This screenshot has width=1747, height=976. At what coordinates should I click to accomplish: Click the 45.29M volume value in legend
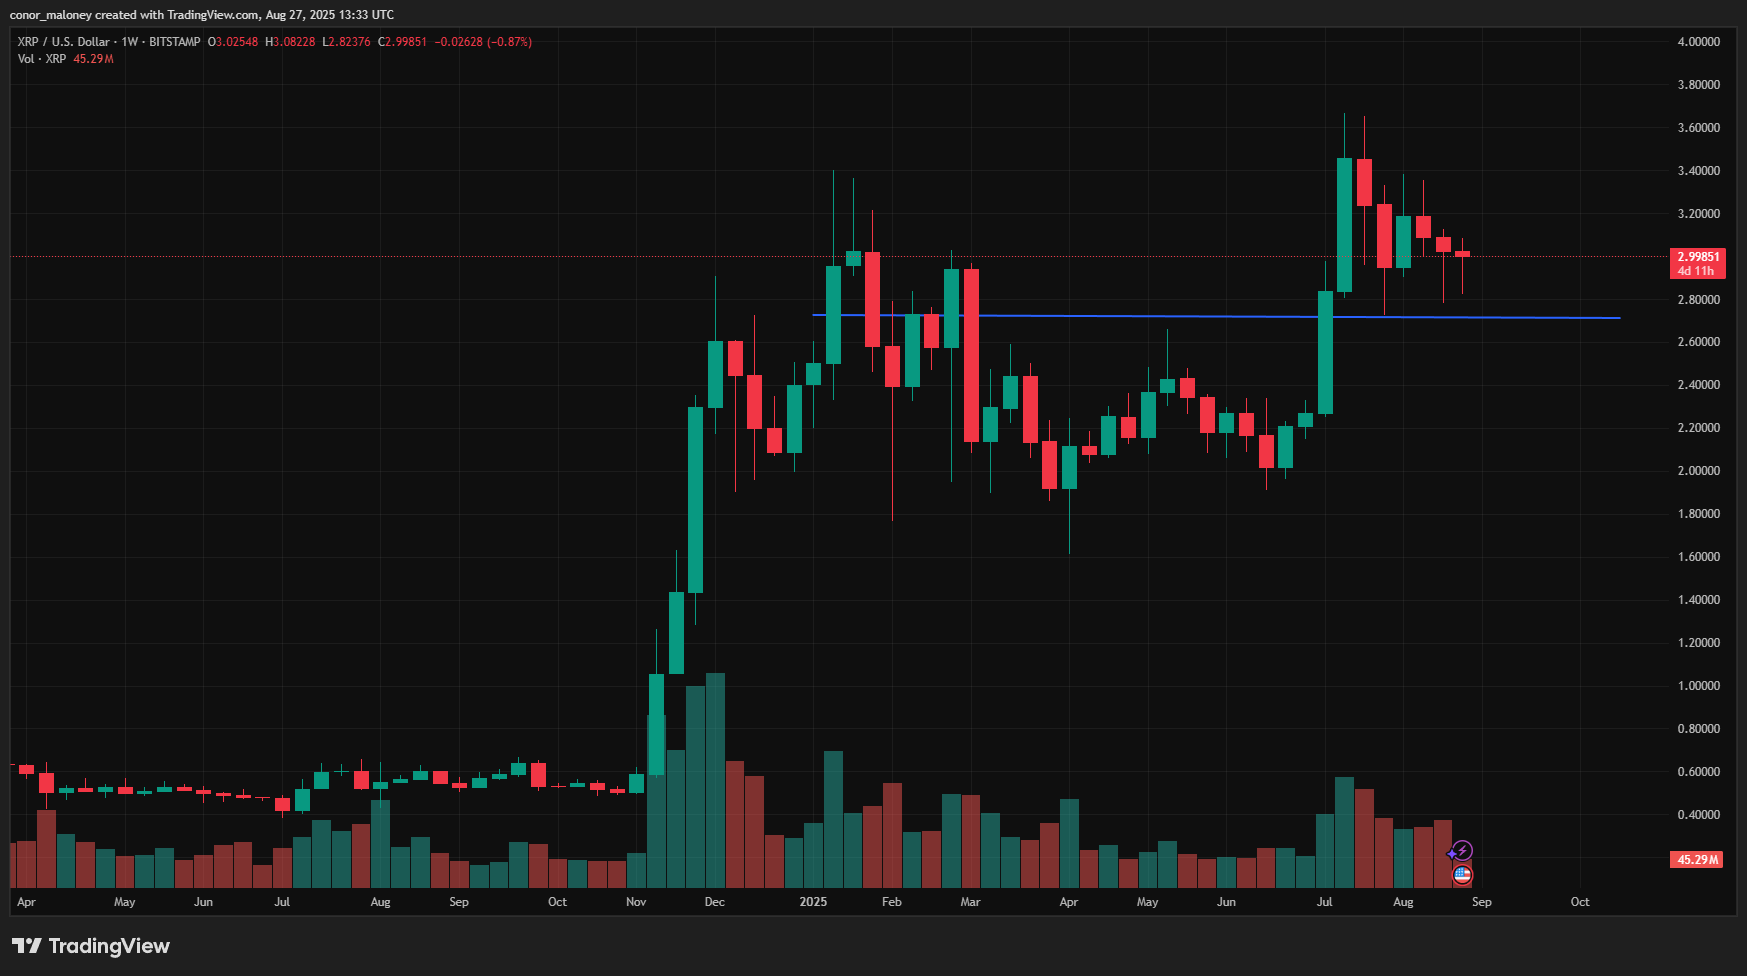pyautogui.click(x=93, y=59)
